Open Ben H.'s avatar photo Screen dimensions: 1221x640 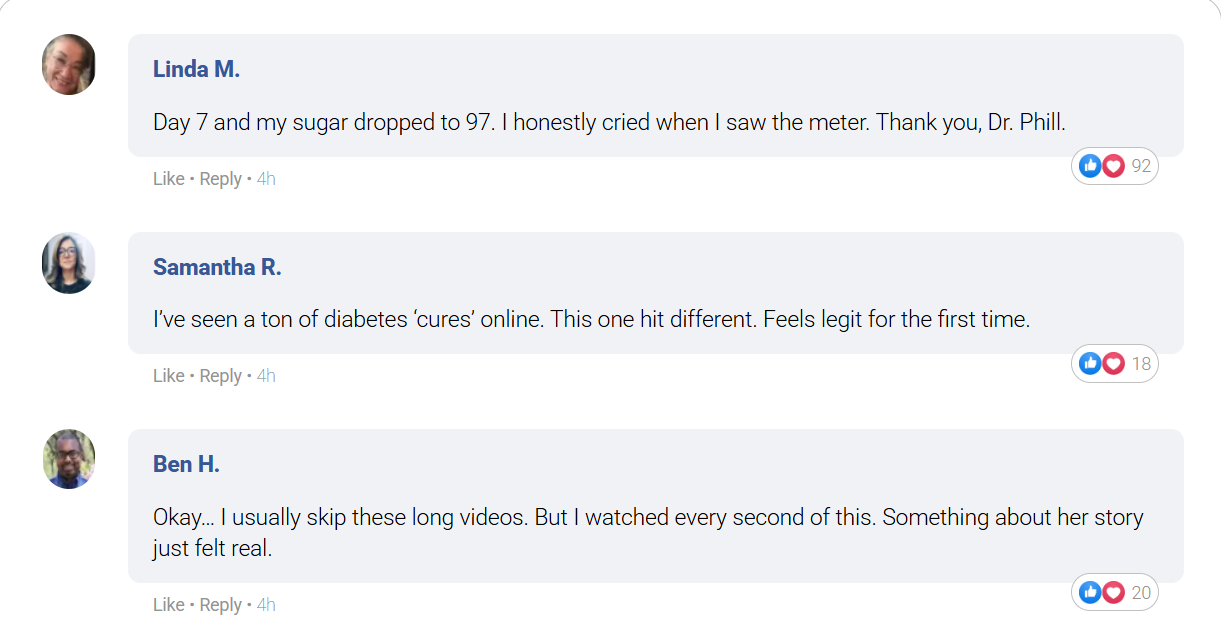pyautogui.click(x=69, y=460)
